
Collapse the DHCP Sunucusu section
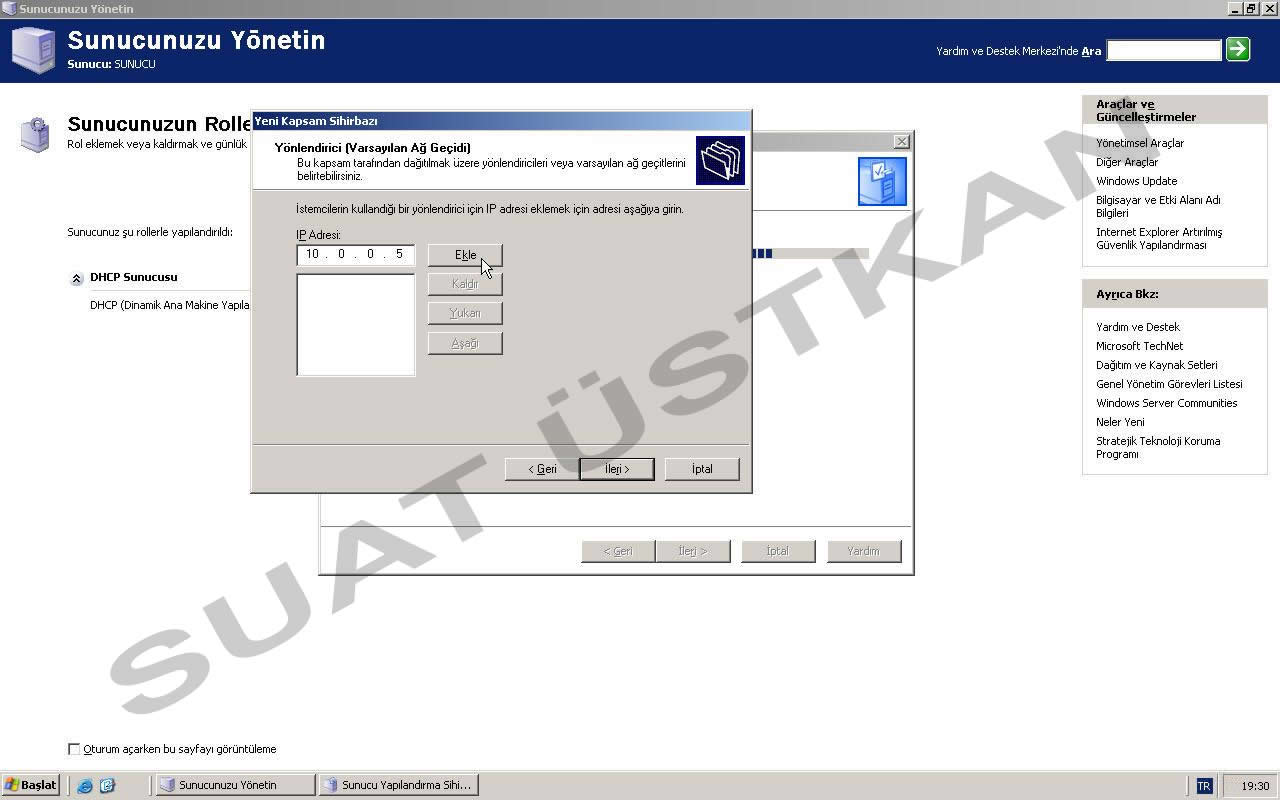76,279
